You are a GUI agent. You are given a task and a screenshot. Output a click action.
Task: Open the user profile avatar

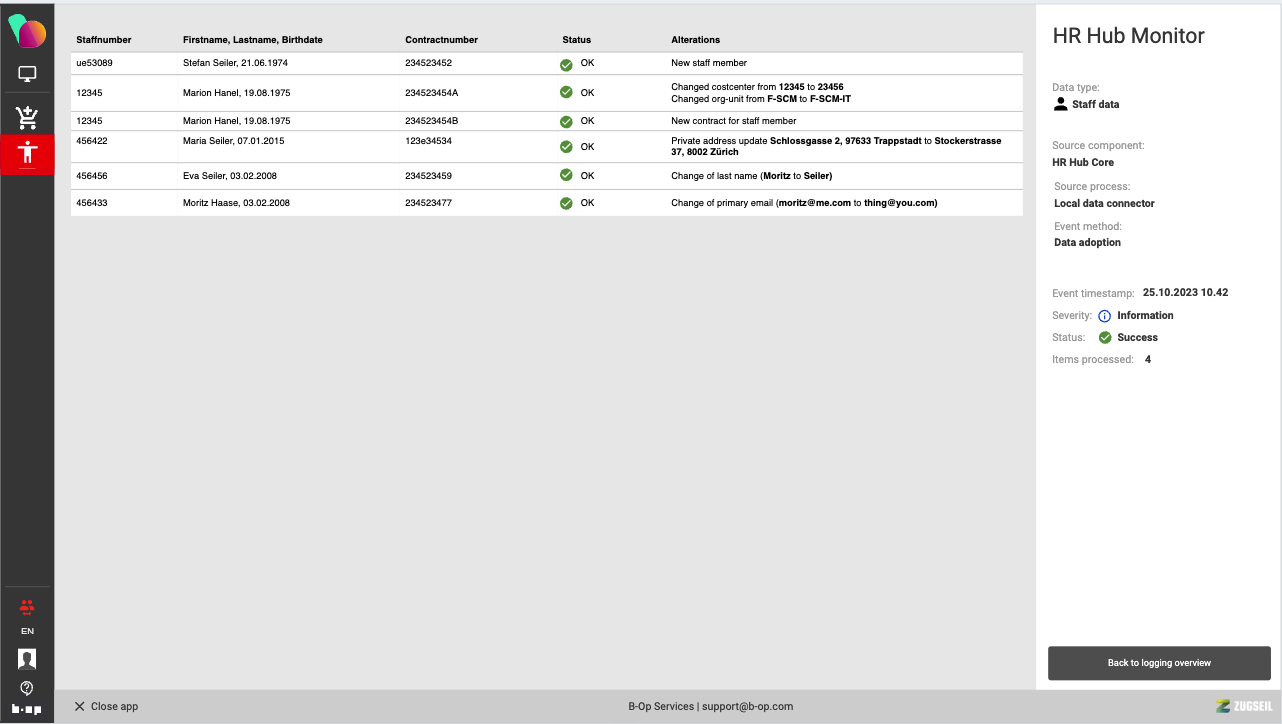tap(27, 658)
